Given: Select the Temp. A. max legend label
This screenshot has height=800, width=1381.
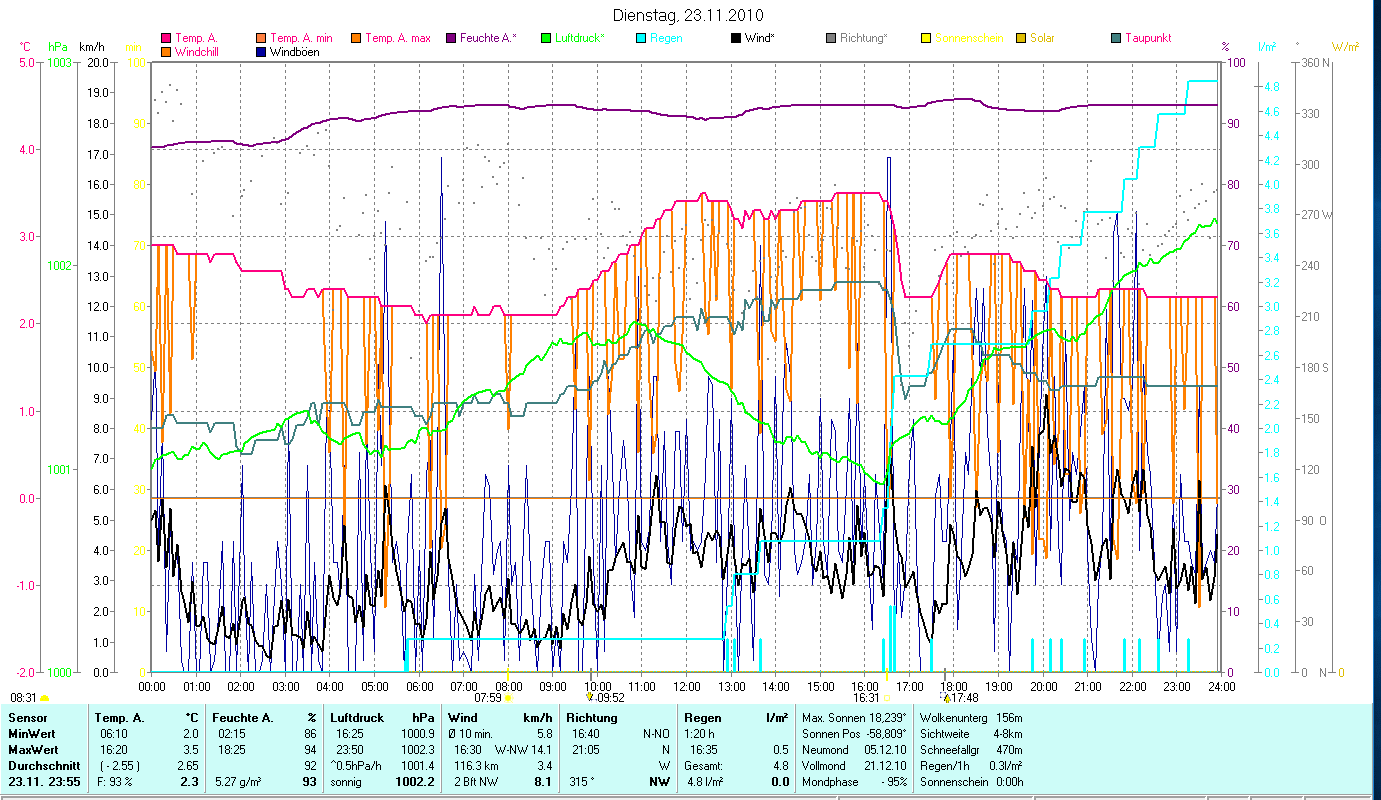Looking at the screenshot, I should 398,38.
